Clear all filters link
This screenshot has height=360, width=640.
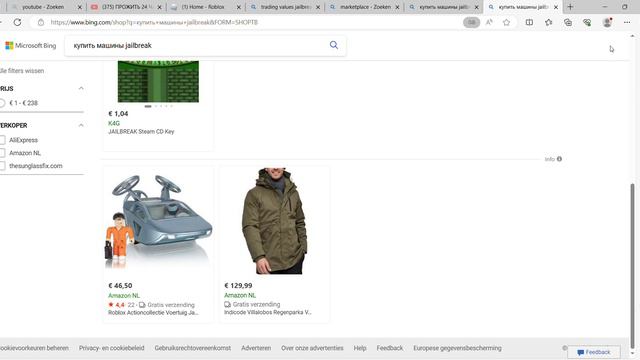coord(22,71)
